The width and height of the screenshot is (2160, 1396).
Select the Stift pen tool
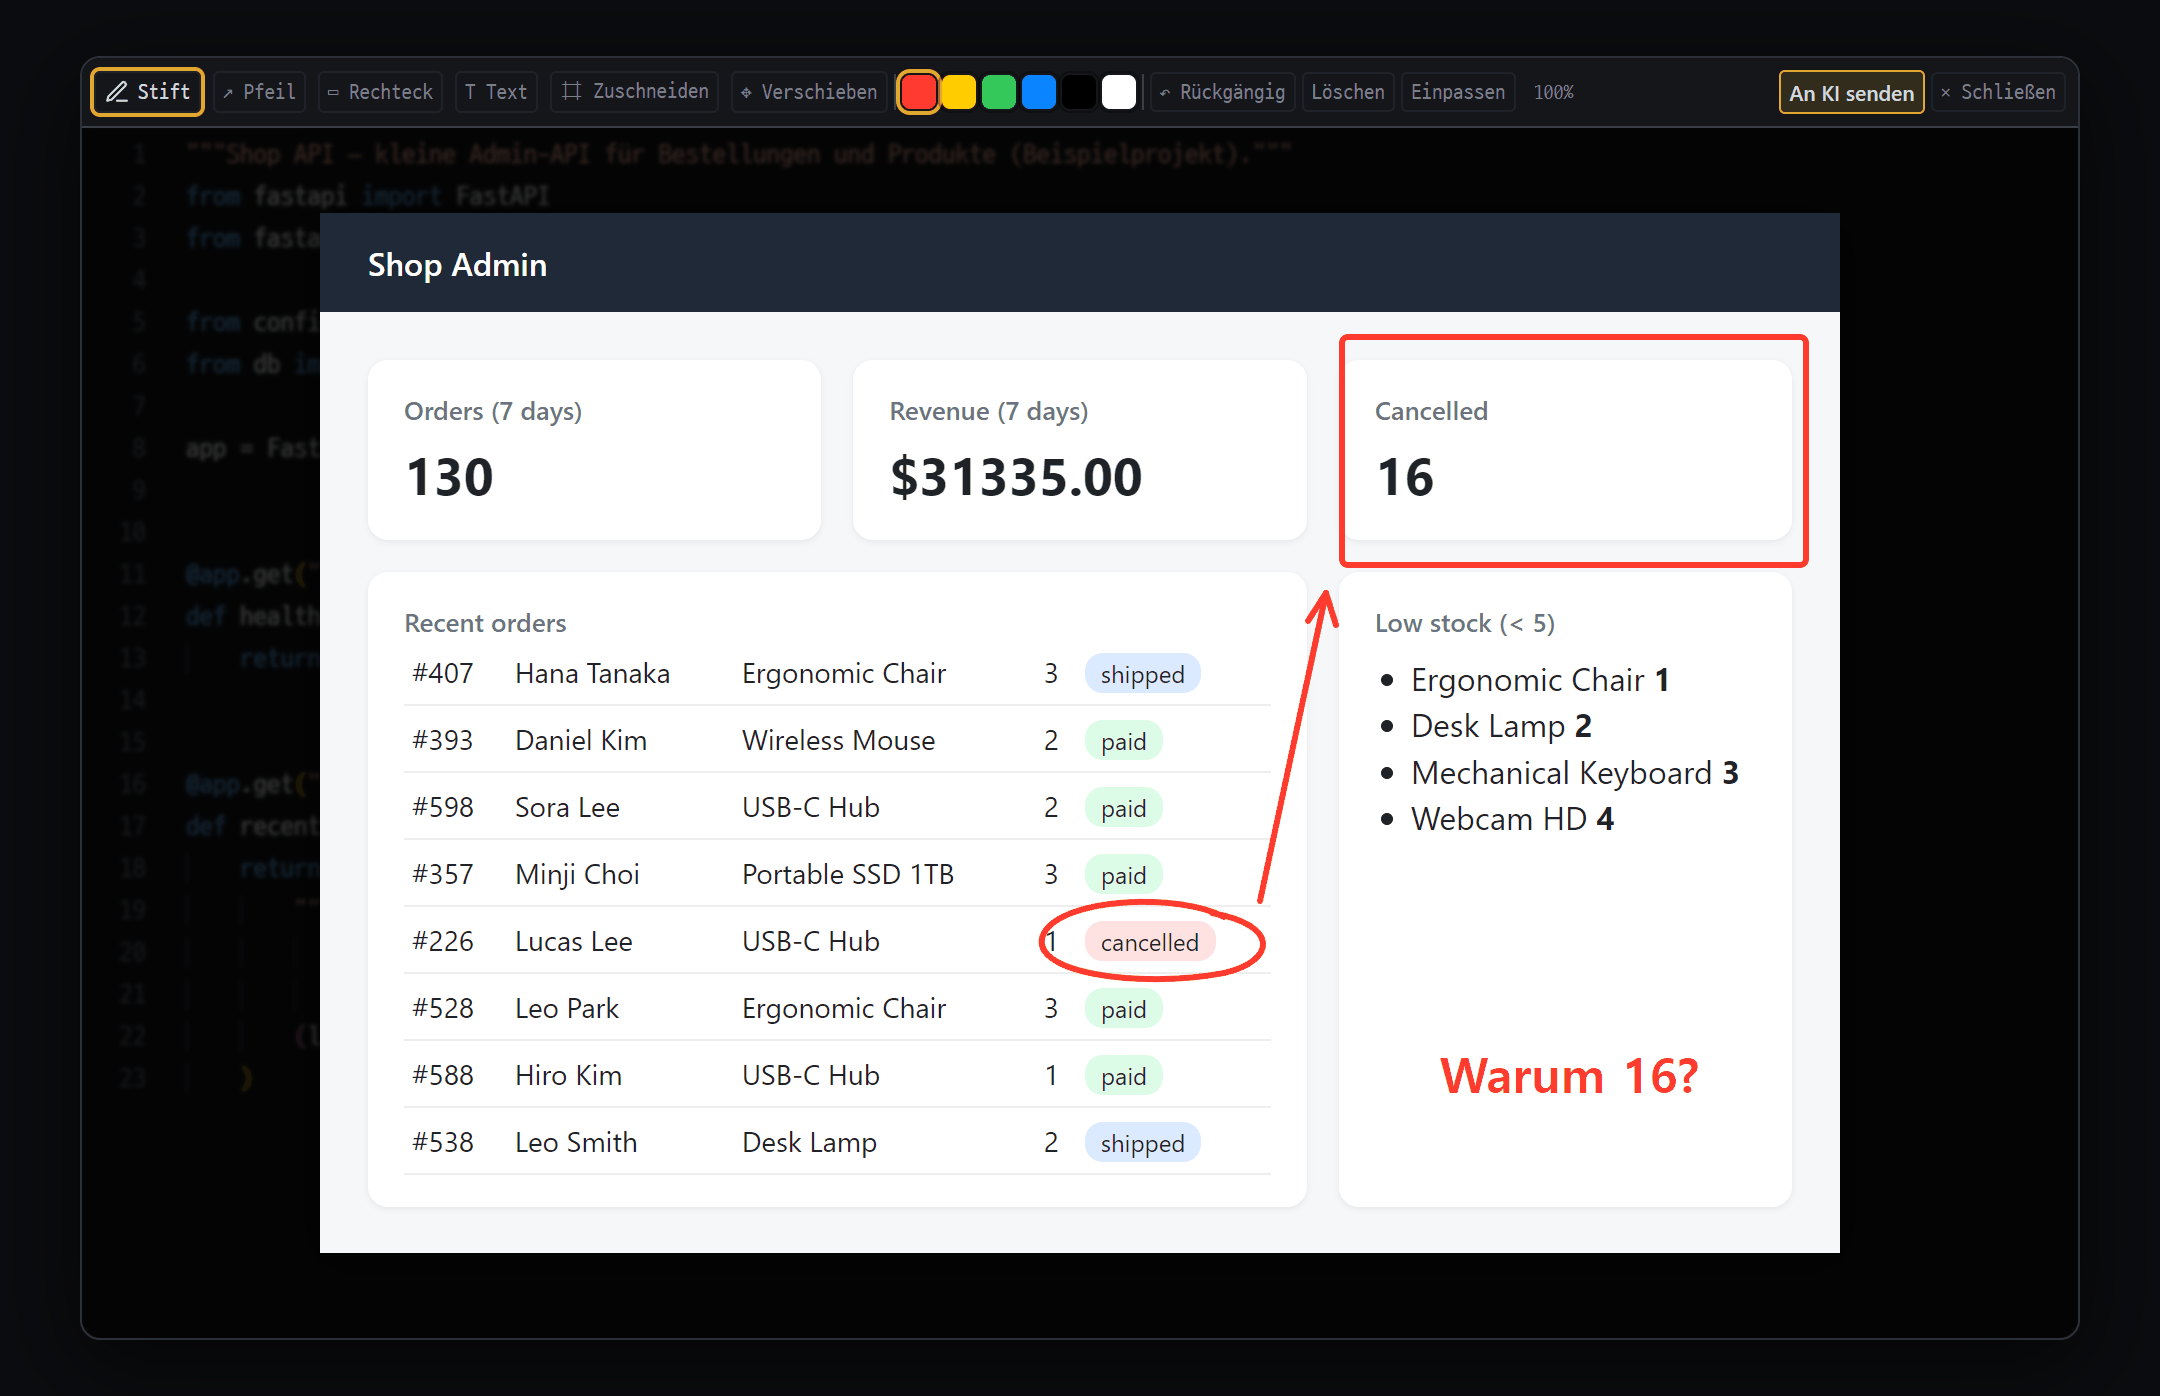148,92
